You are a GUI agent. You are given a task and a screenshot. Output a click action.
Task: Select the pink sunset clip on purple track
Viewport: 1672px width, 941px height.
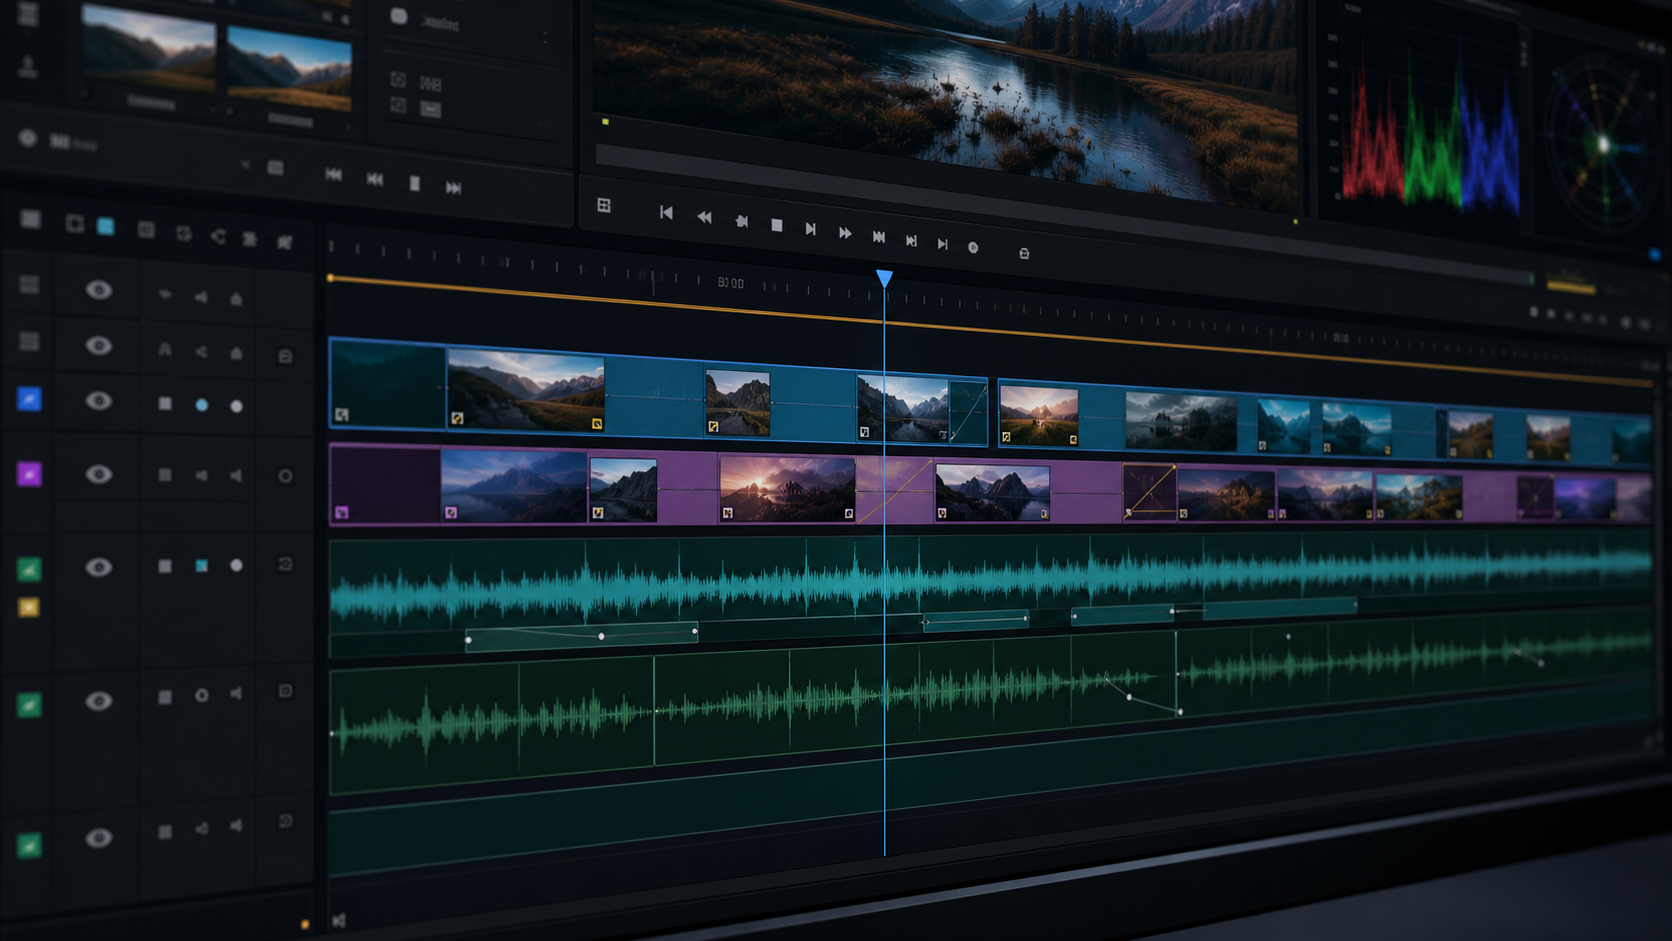(787, 489)
